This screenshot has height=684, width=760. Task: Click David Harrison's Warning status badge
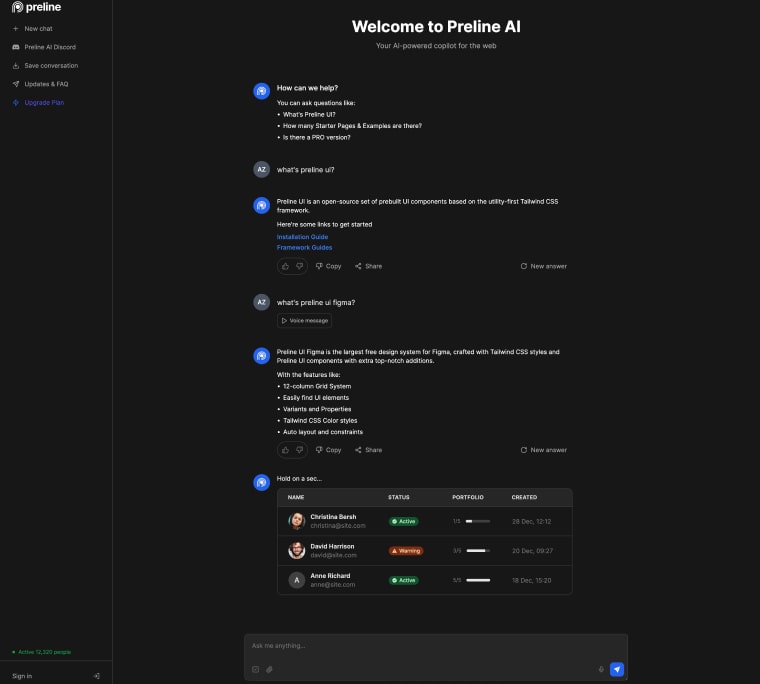point(406,551)
